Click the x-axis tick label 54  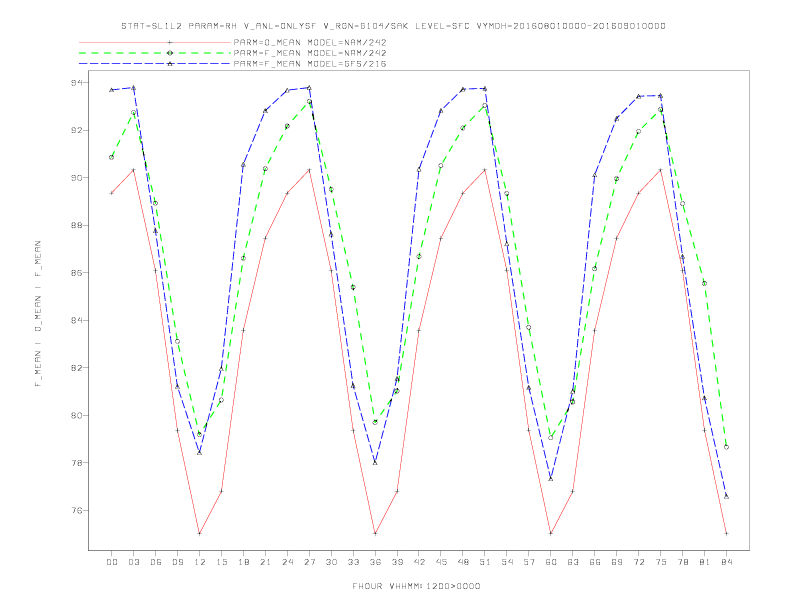507,562
